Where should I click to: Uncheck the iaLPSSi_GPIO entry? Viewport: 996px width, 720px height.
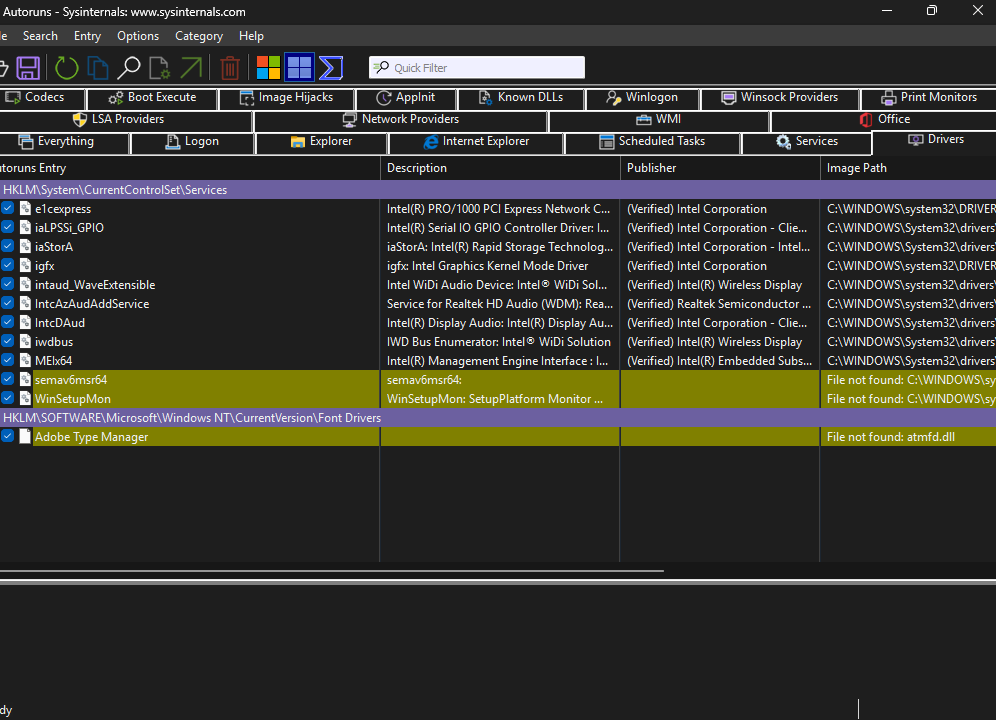point(8,227)
